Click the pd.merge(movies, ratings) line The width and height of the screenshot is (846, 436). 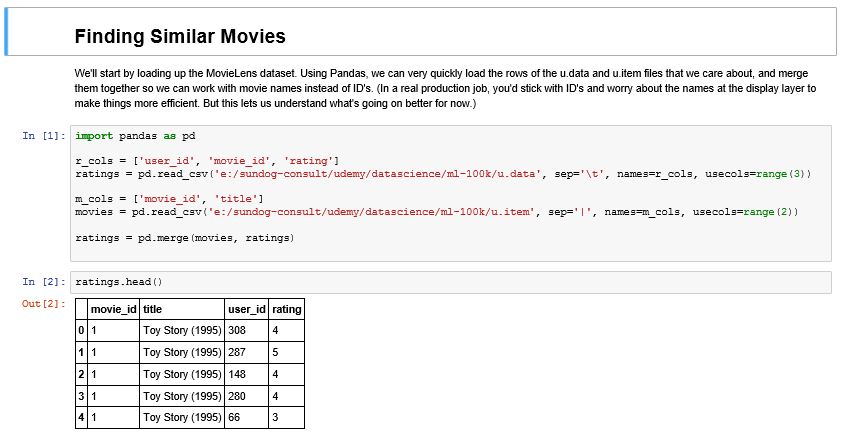[x=185, y=237]
